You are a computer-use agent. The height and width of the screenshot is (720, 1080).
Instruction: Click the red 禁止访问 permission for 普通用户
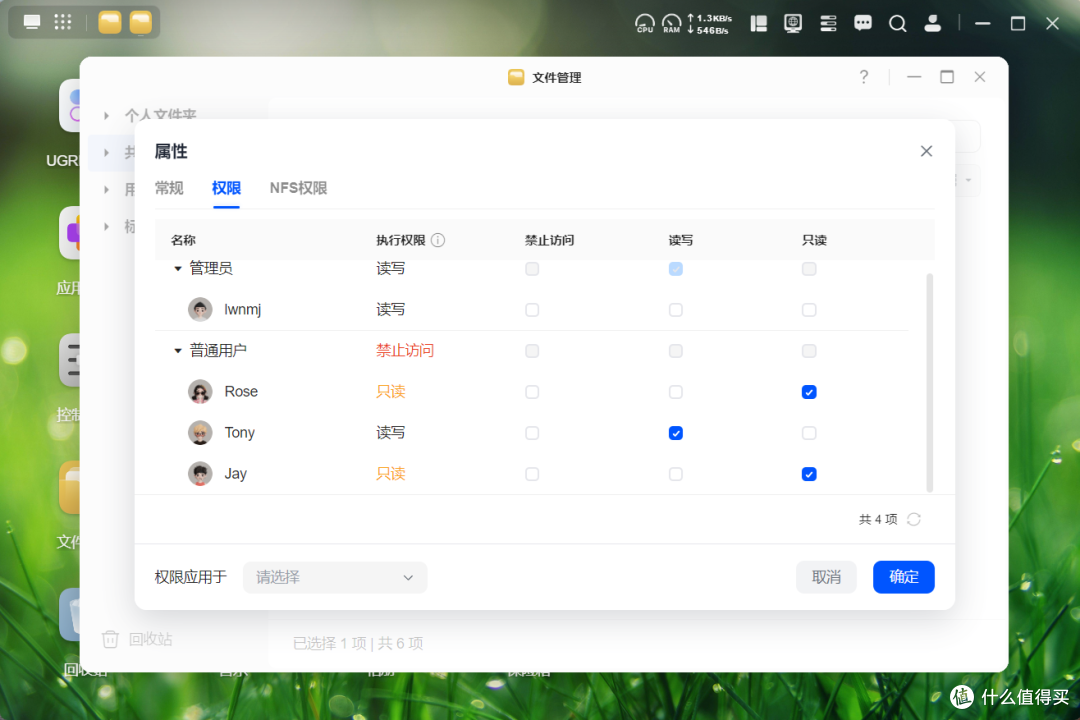pos(405,351)
